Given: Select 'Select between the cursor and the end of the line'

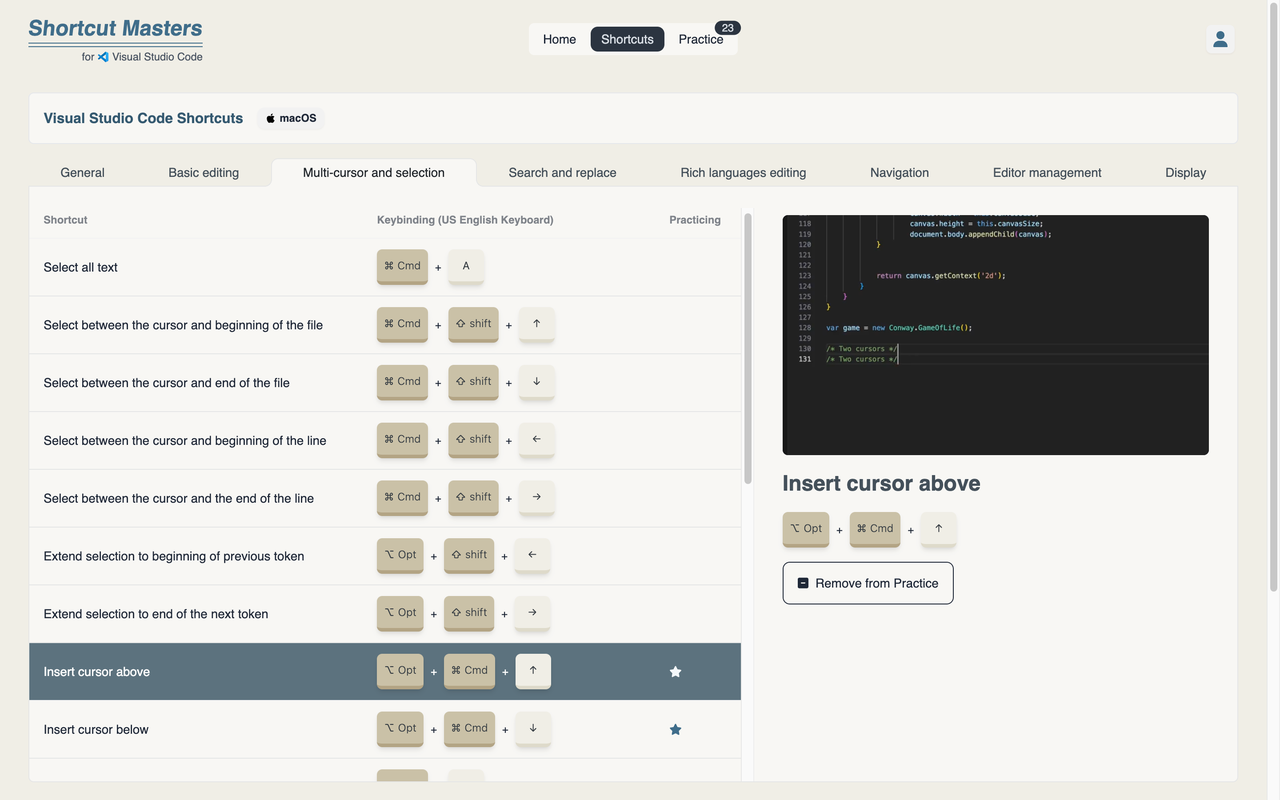Looking at the screenshot, I should click(385, 498).
